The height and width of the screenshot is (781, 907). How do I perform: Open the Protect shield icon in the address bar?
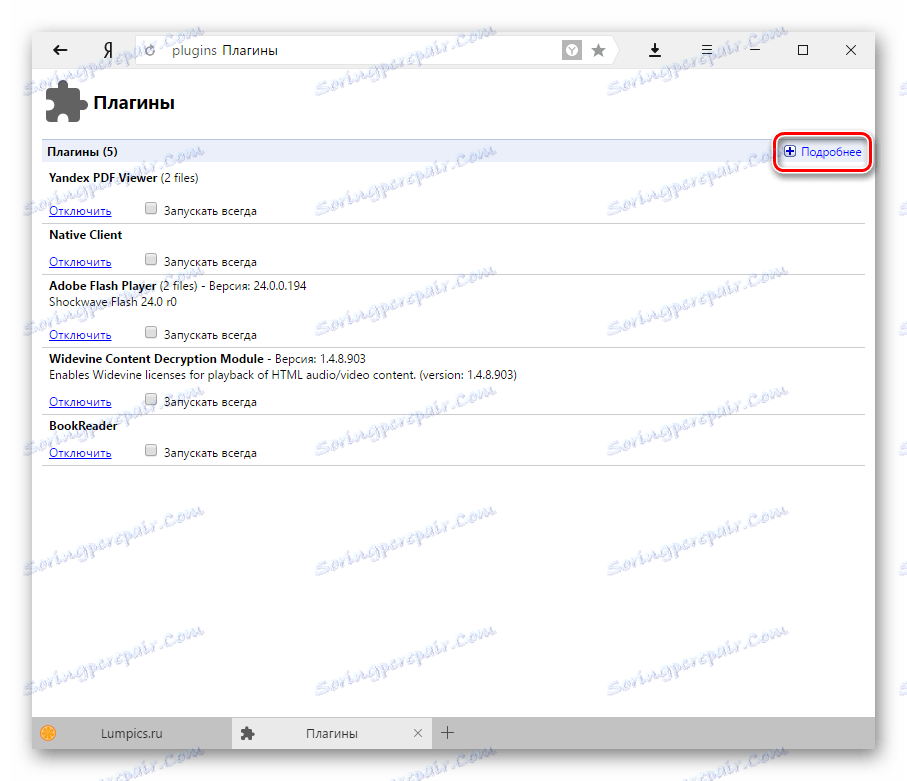[x=571, y=49]
